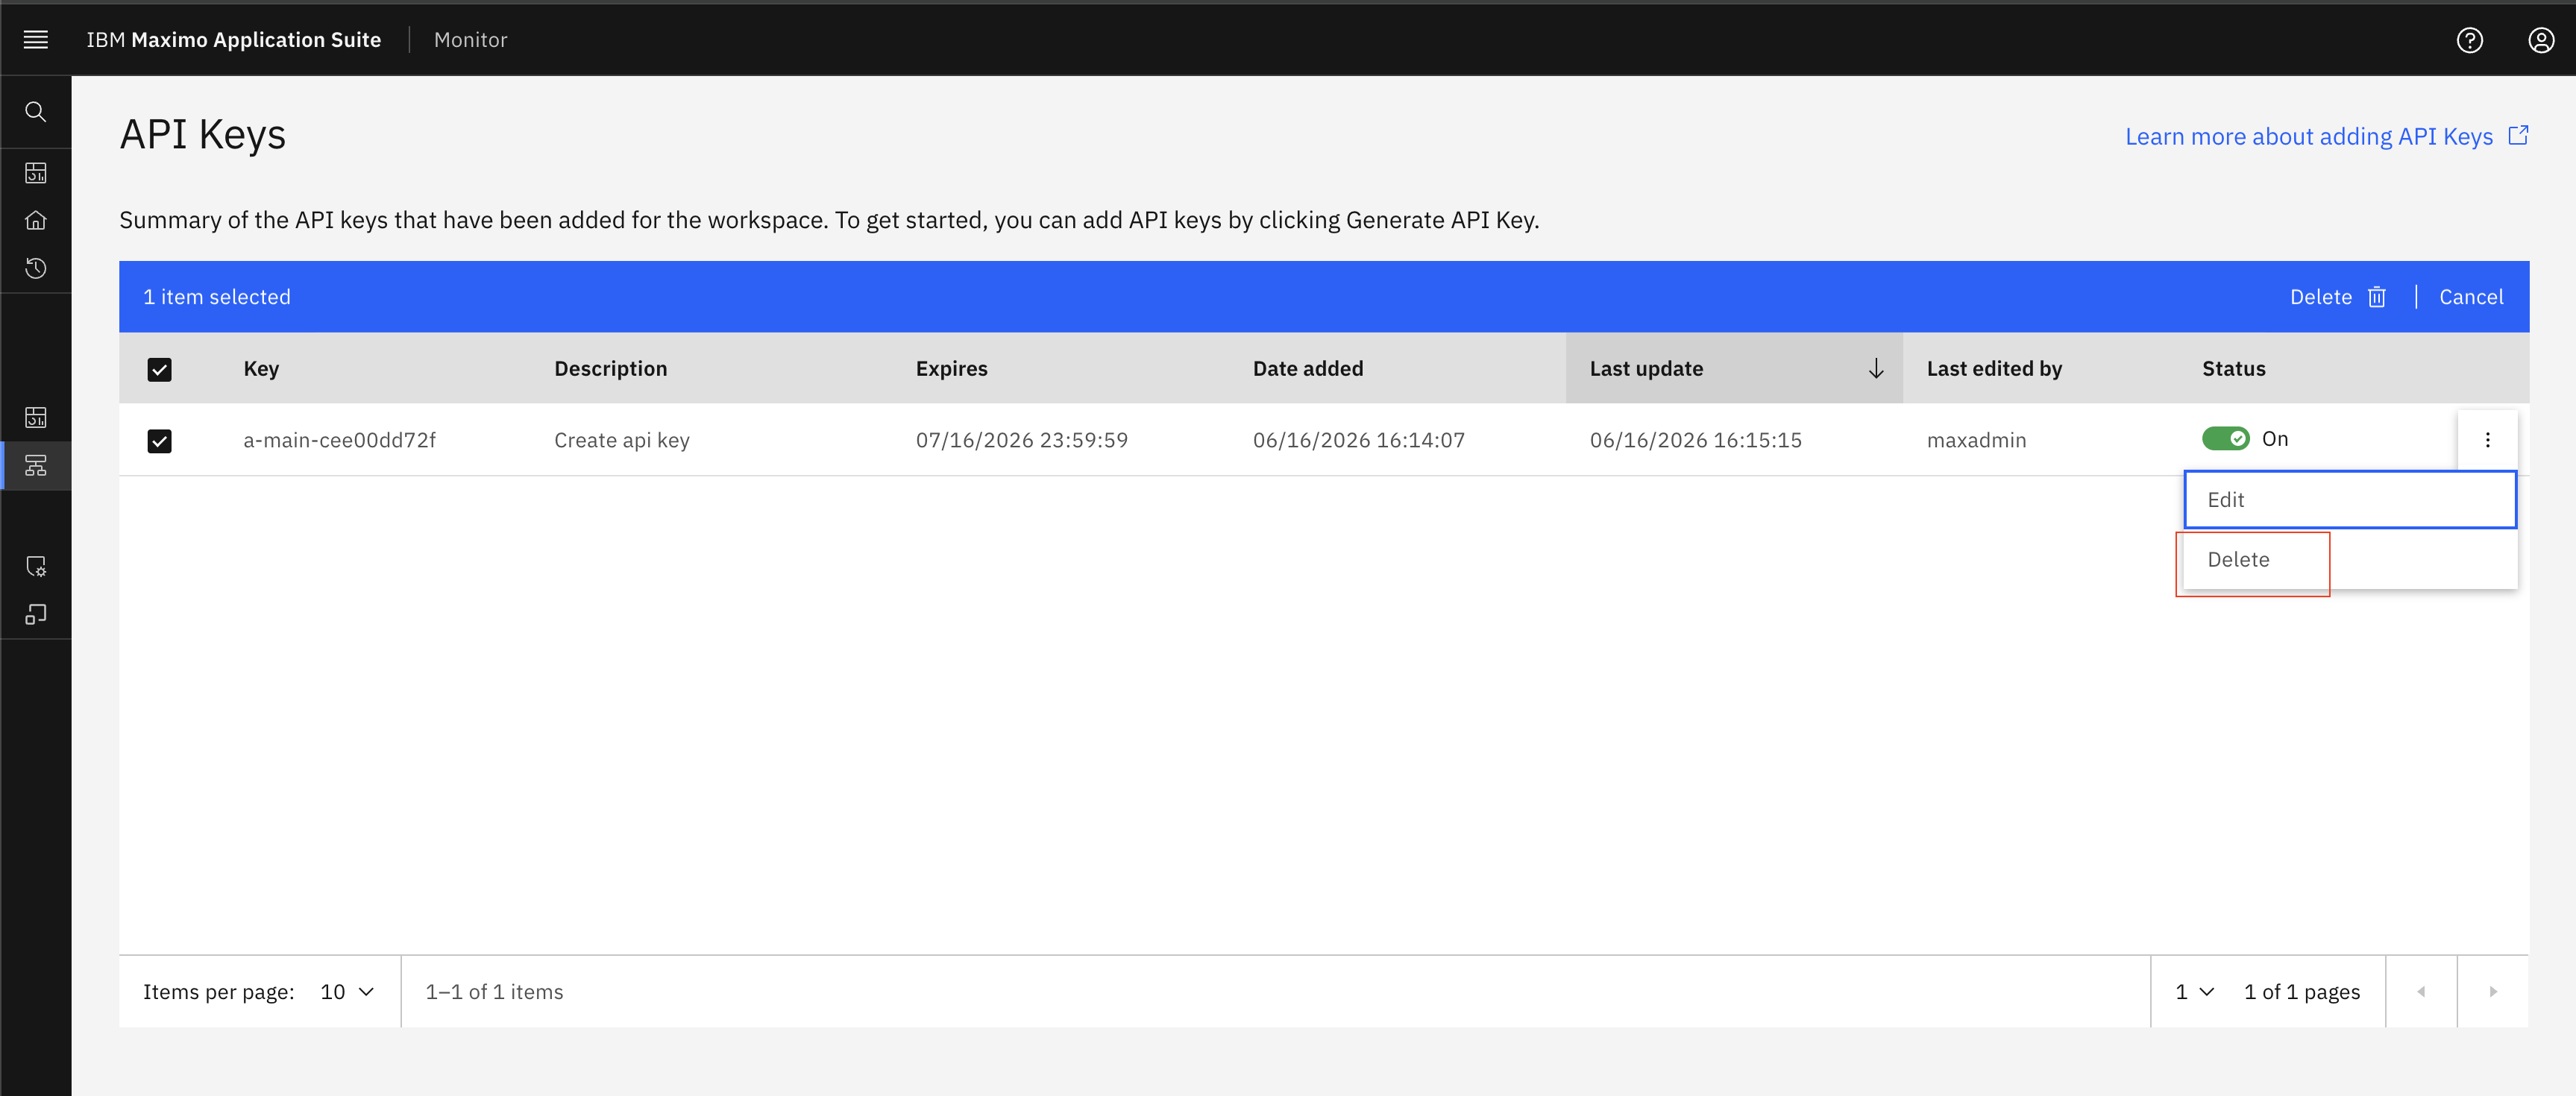Open the hamburger navigation menu
Image resolution: width=2576 pixels, height=1096 pixels.
36,40
